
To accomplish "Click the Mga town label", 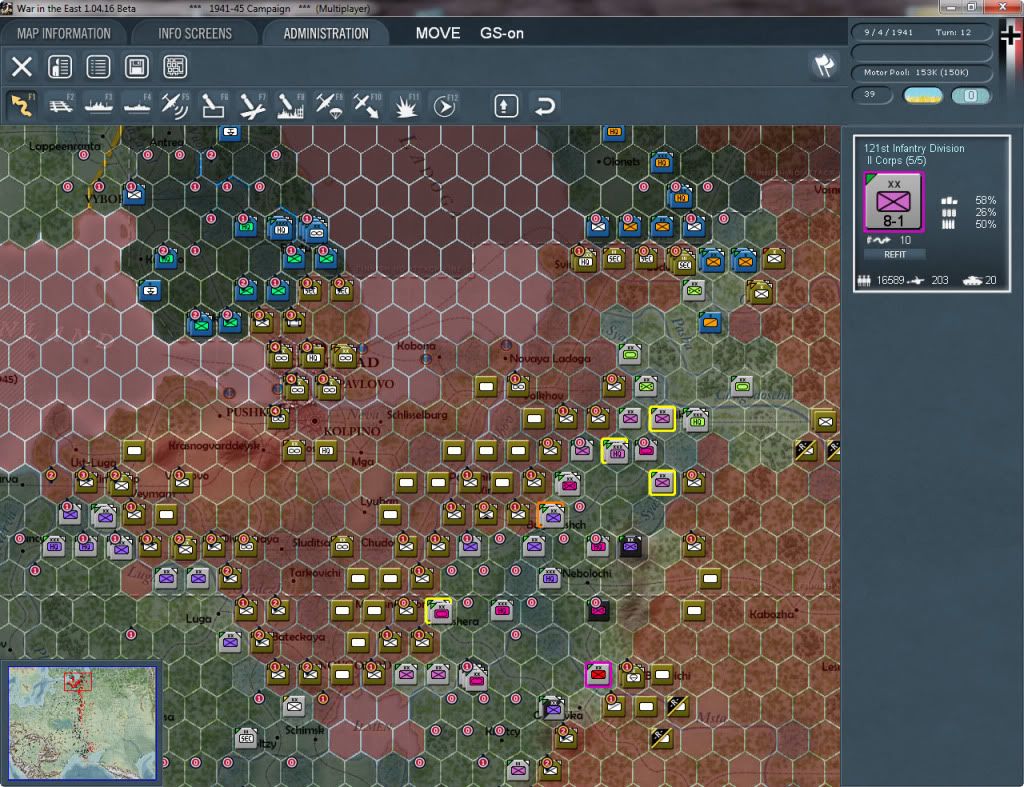I will 362,461.
